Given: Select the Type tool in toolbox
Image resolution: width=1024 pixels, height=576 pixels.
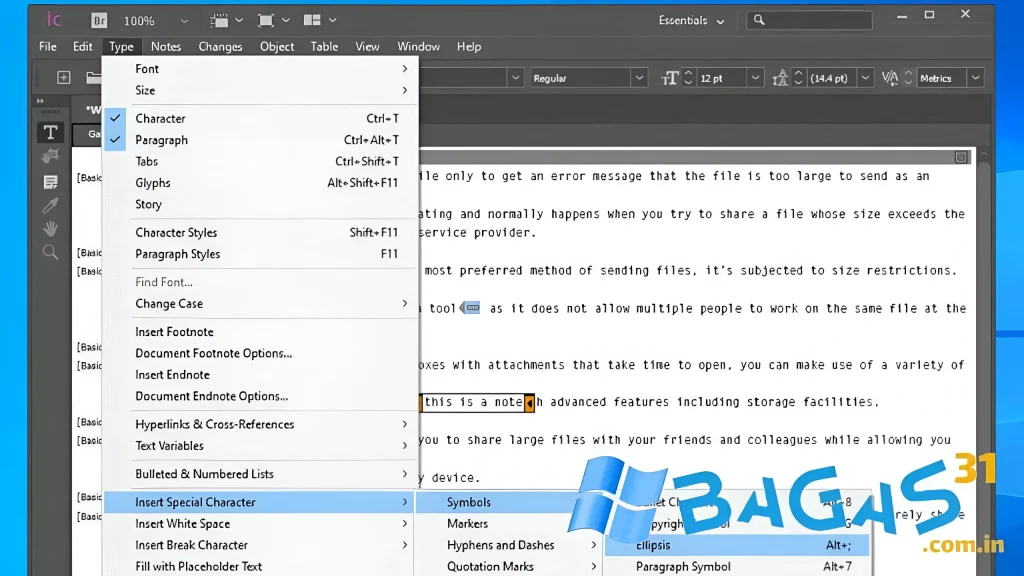Looking at the screenshot, I should [x=50, y=133].
